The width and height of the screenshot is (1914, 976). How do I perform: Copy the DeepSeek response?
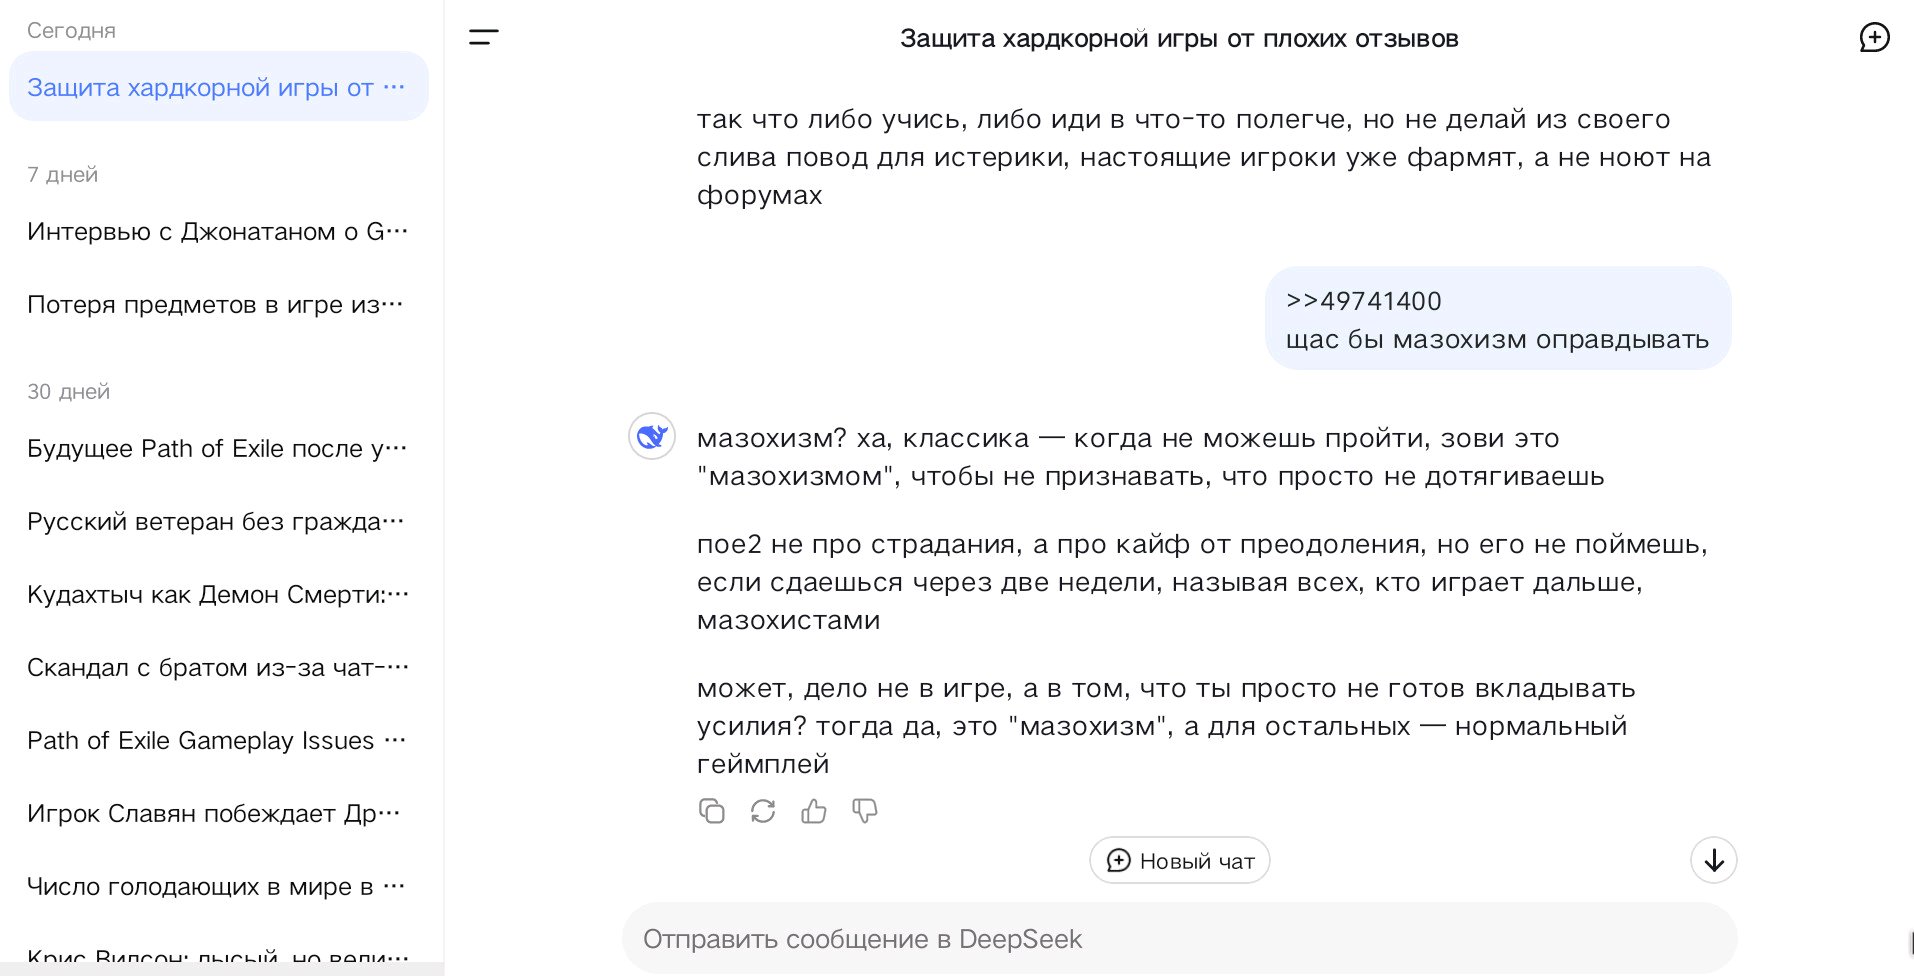click(712, 811)
